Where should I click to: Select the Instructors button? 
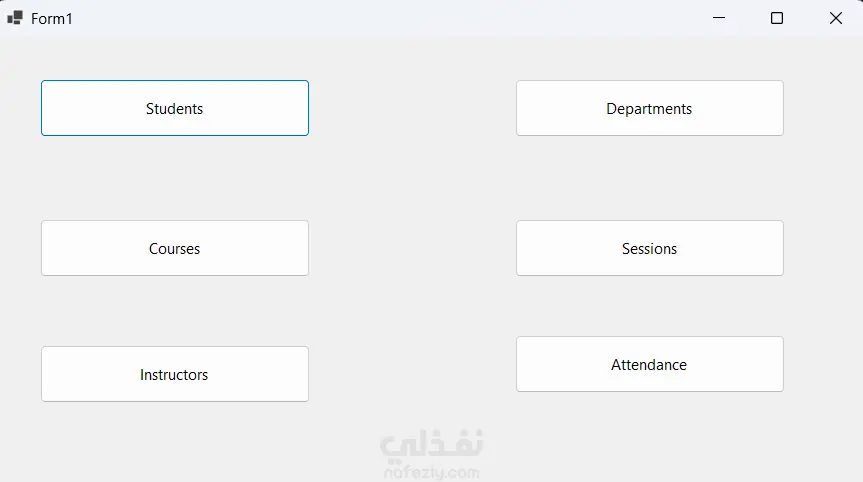(175, 374)
